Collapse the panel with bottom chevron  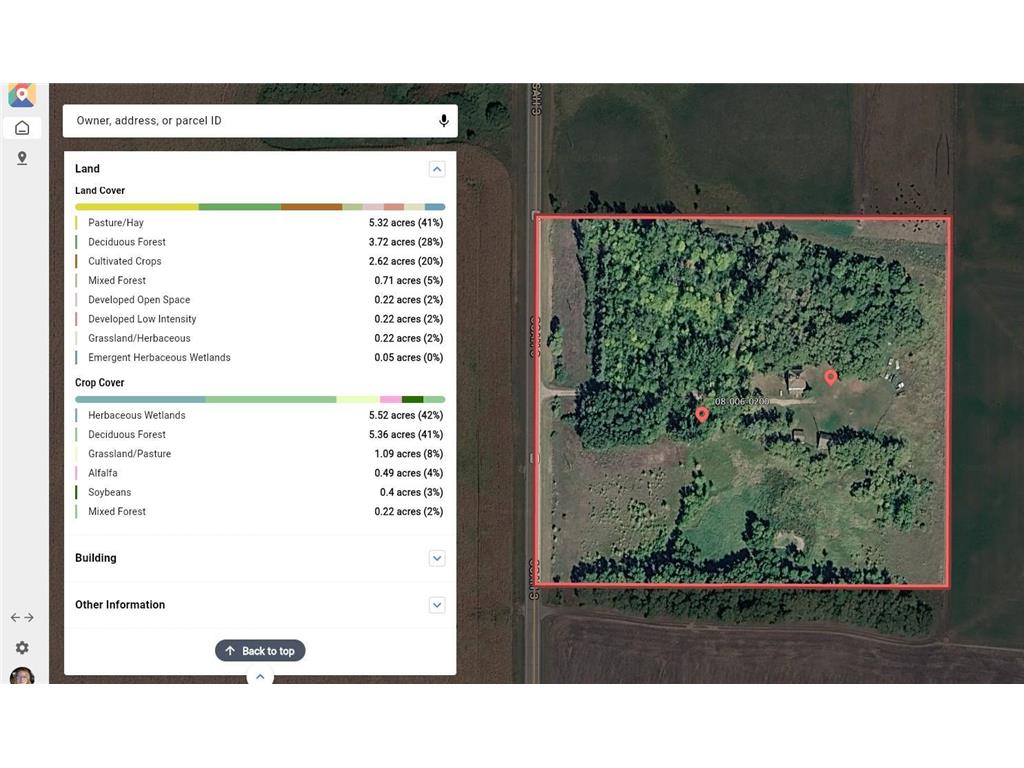pos(260,677)
